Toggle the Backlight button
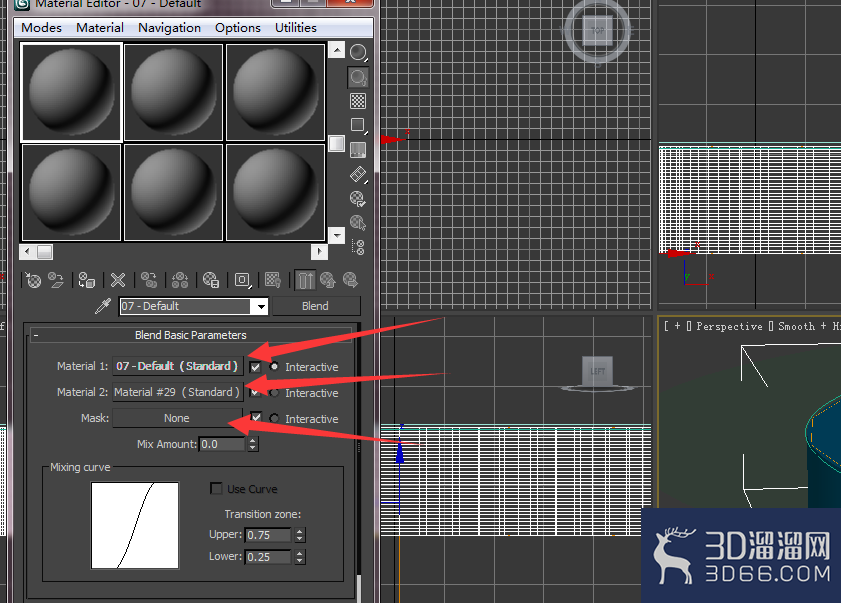This screenshot has height=603, width=841. tap(358, 77)
